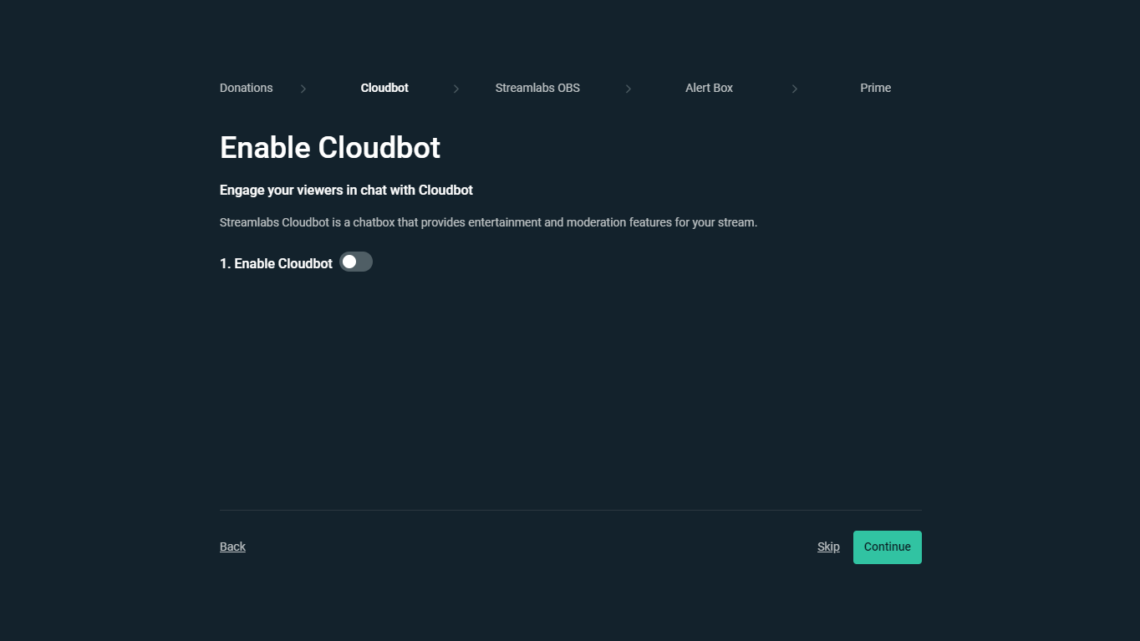Click the chevron between Alert Box and Prime

click(x=795, y=88)
